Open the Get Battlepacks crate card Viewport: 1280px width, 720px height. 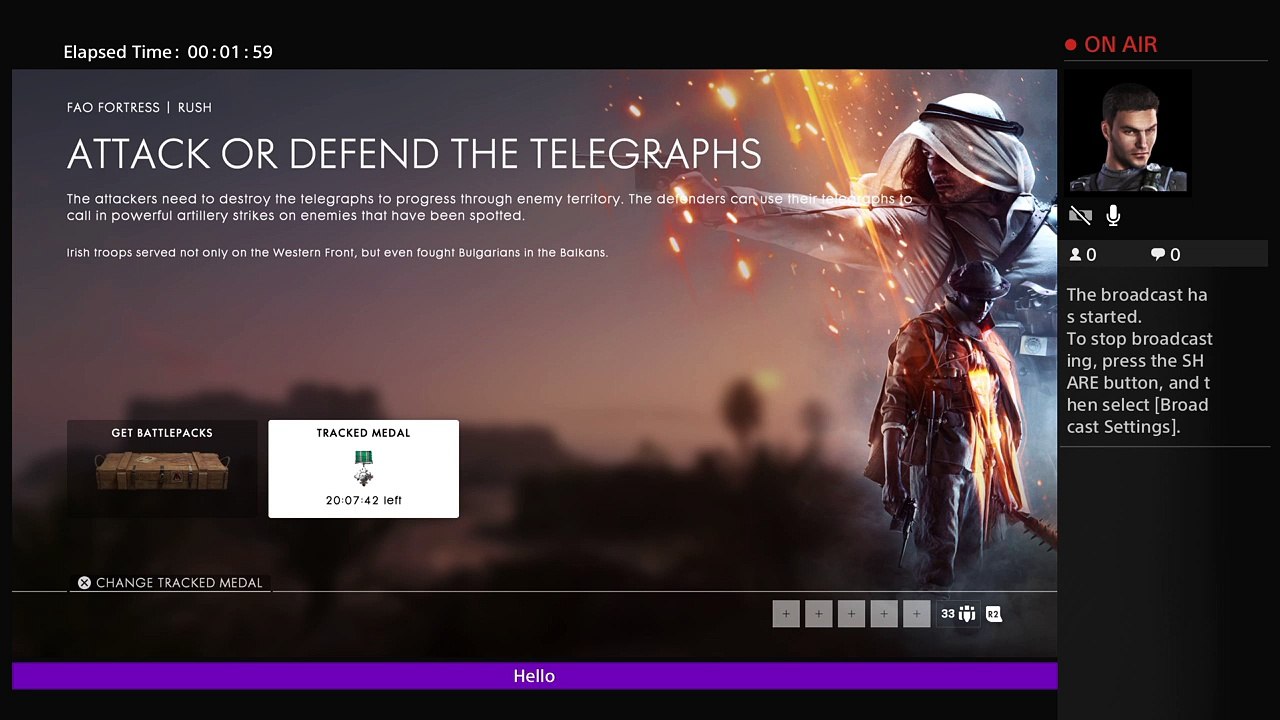(162, 469)
